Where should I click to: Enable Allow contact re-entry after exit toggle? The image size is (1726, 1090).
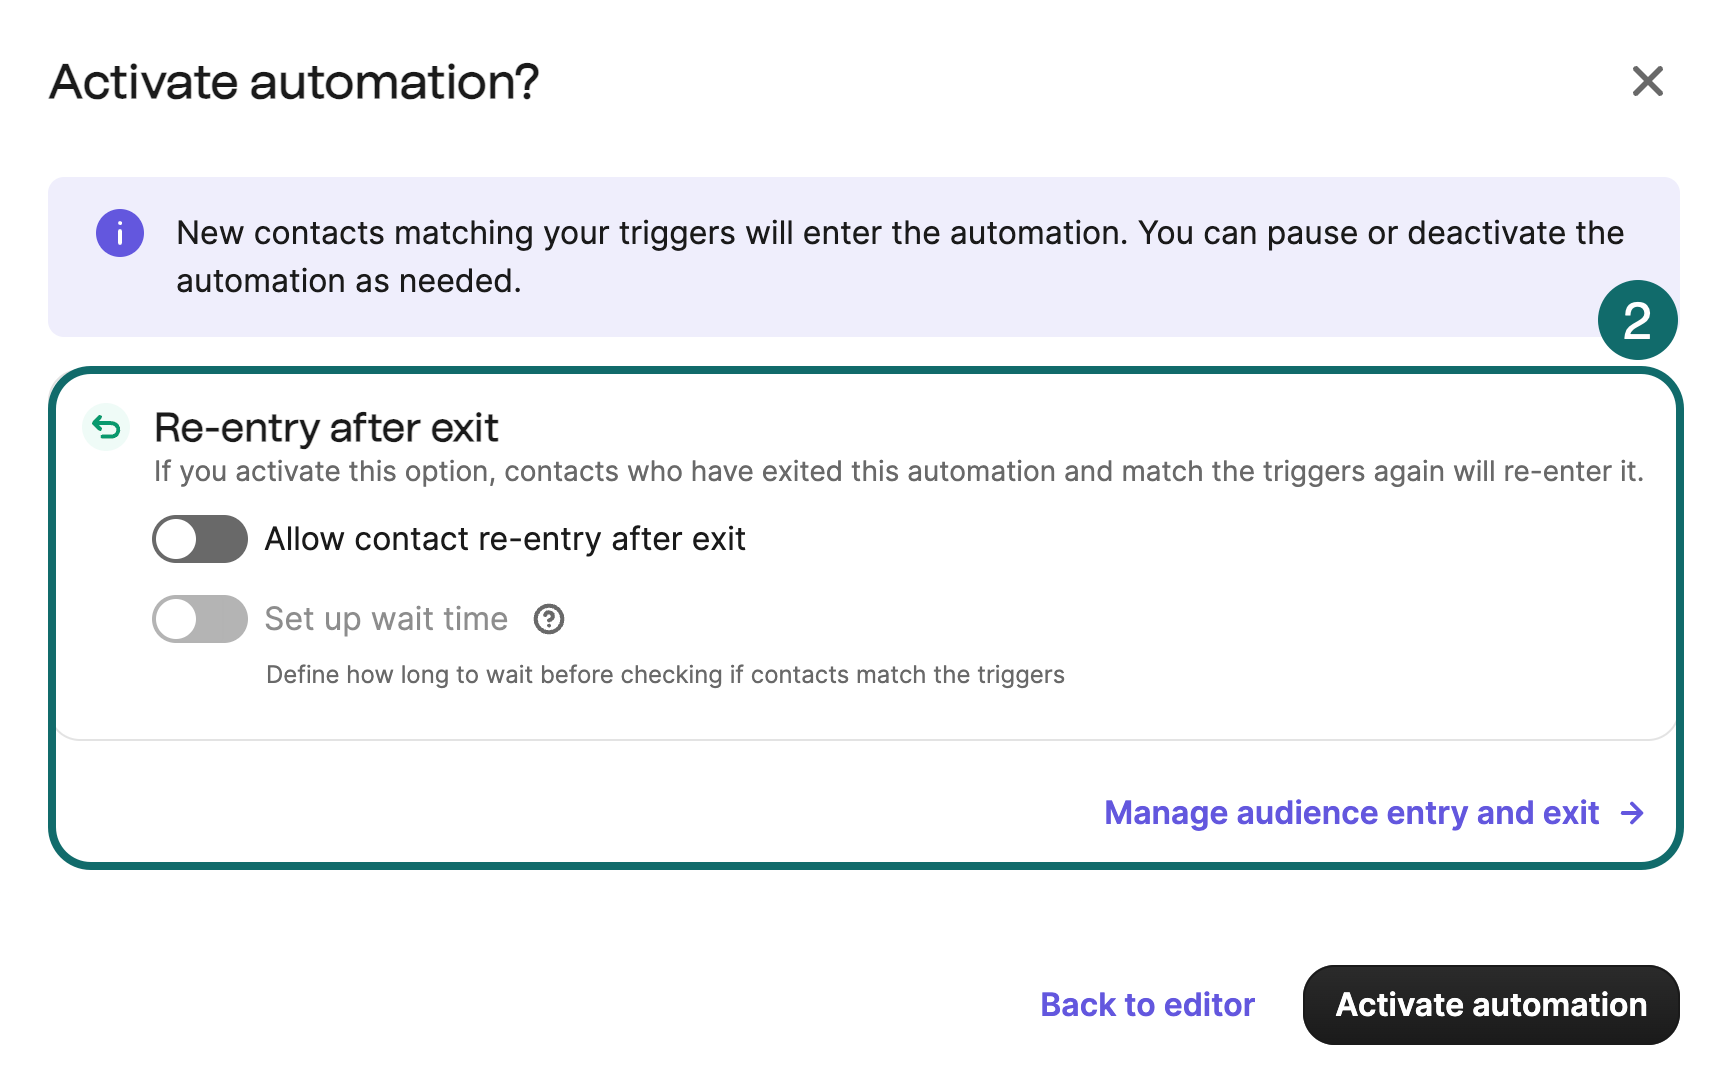(200, 539)
